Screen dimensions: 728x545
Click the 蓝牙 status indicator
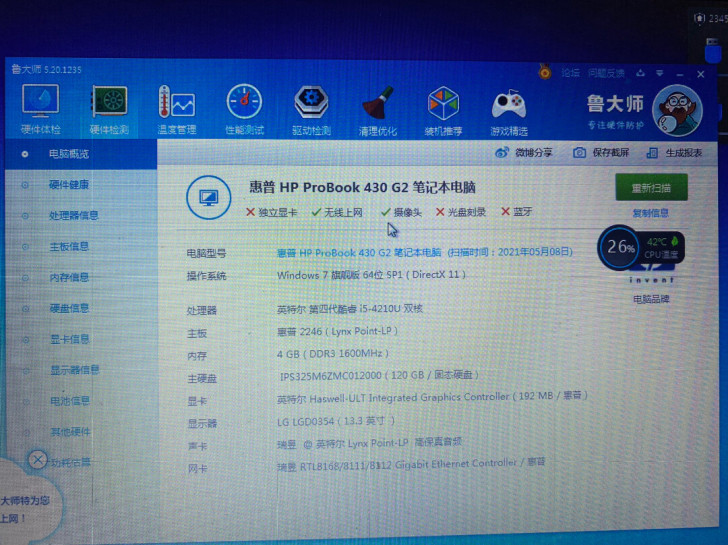point(517,212)
